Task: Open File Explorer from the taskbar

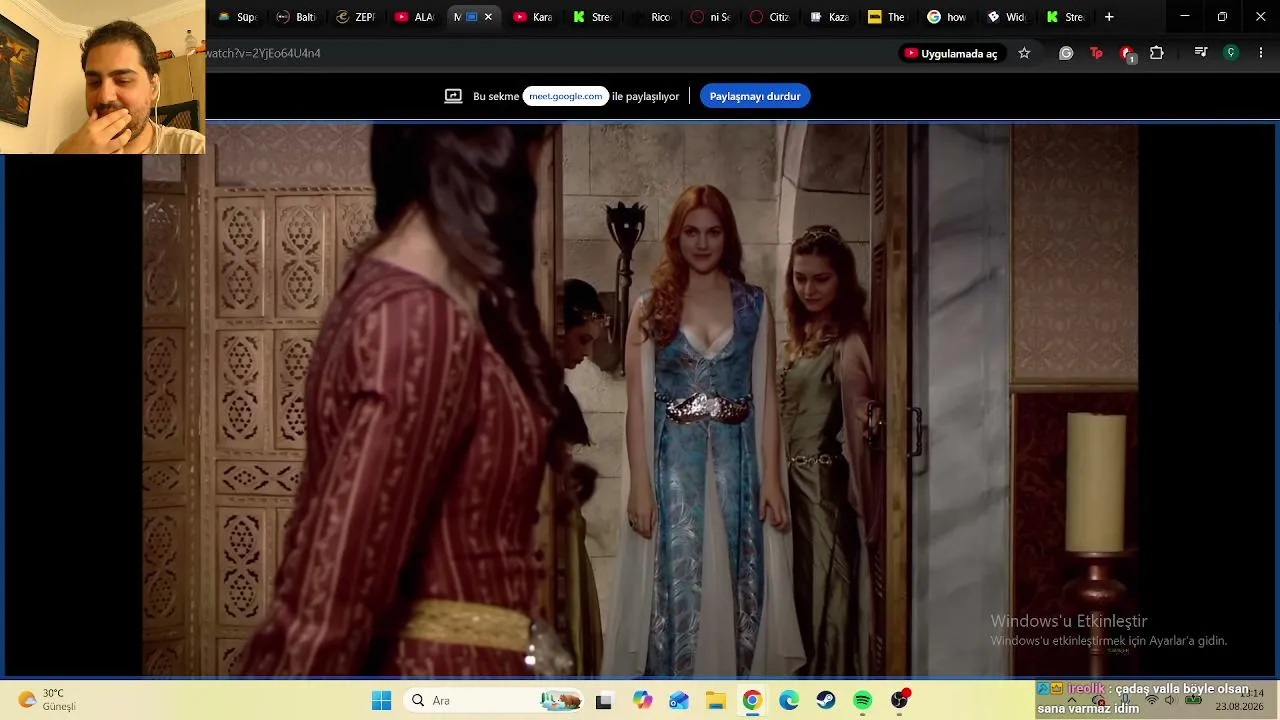Action: tap(716, 701)
